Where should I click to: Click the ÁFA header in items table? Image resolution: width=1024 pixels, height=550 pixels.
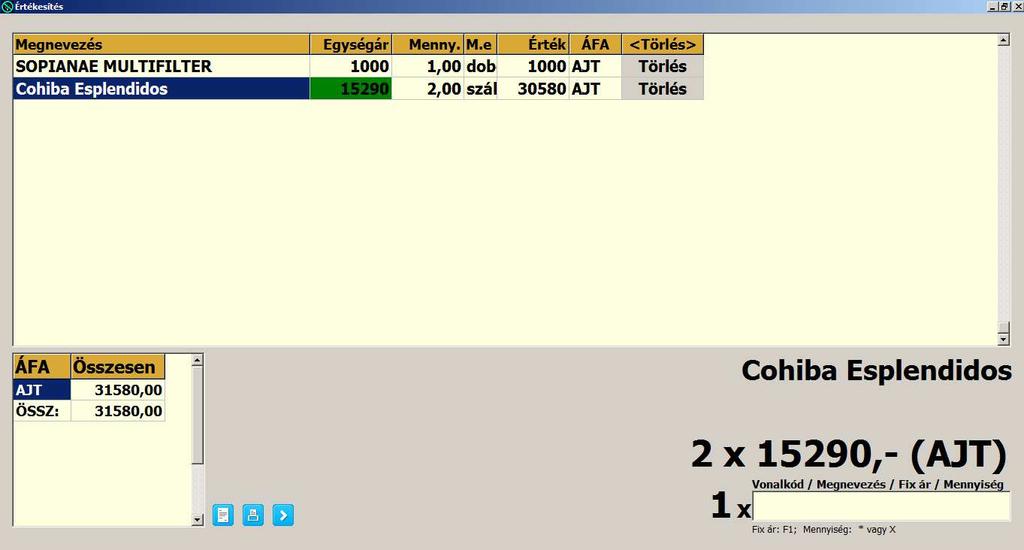(x=595, y=44)
